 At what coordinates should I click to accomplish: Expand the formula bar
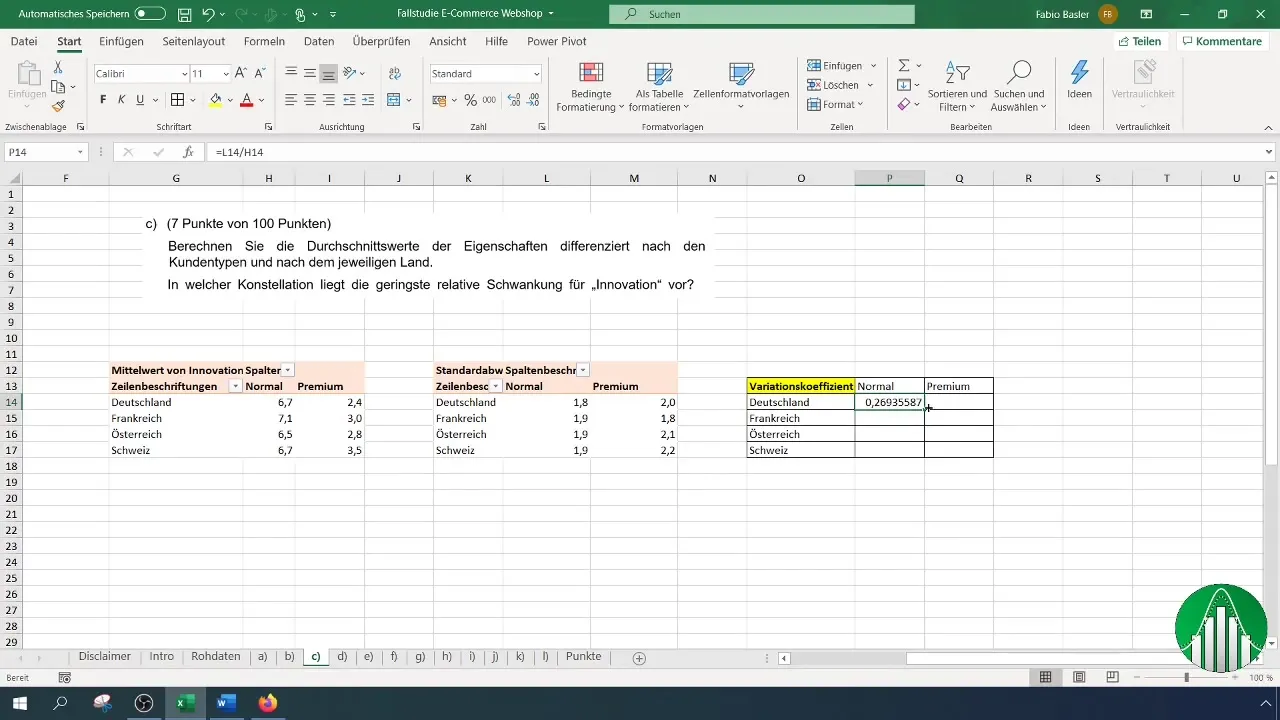1269,152
